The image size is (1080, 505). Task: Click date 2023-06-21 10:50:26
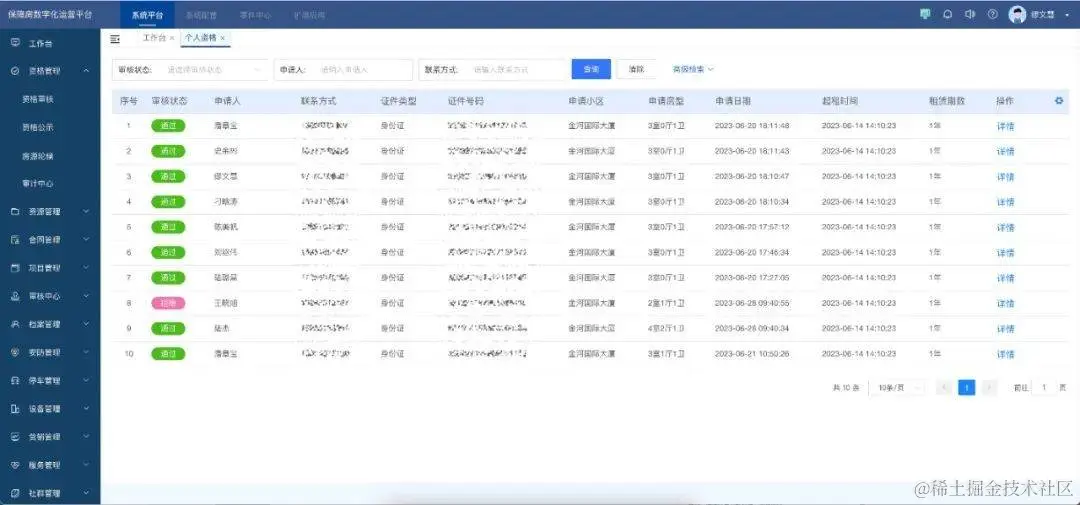[752, 354]
